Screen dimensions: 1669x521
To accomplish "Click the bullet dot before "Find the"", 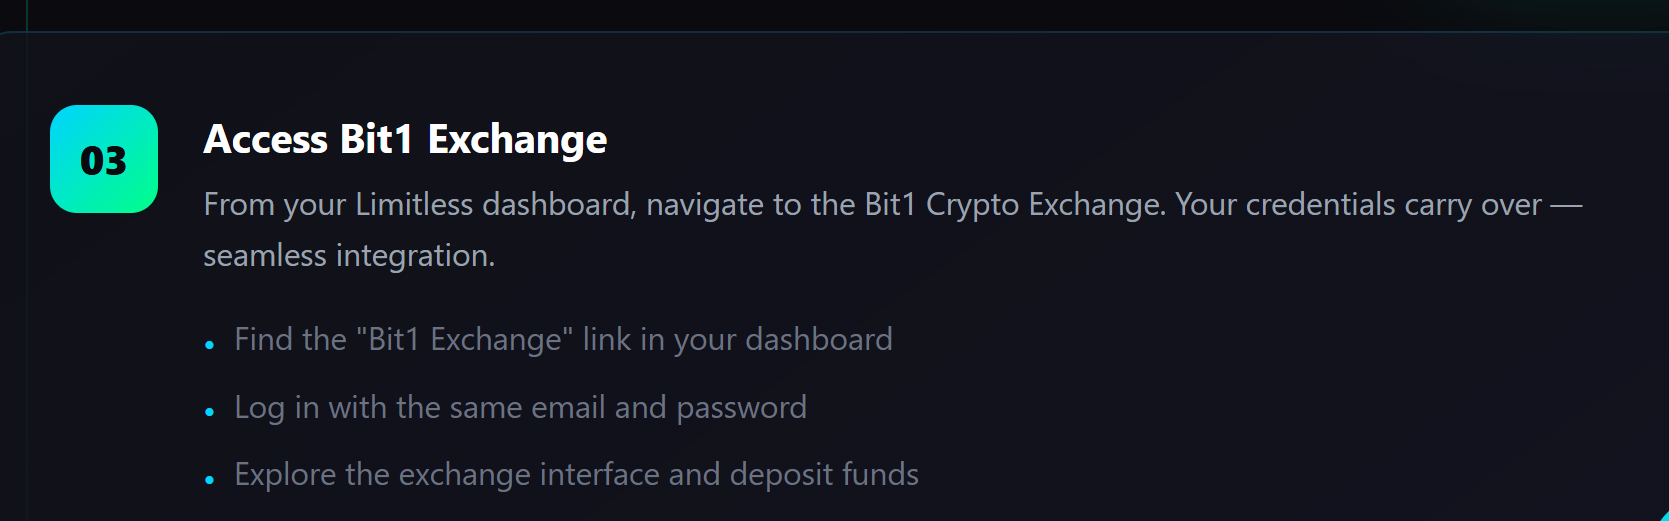I will point(210,345).
